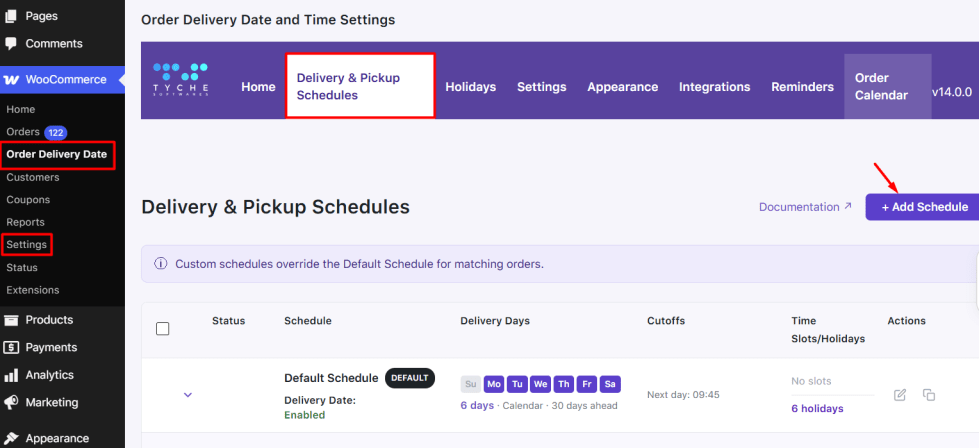Open WooCommerce menu in sidebar

62,80
